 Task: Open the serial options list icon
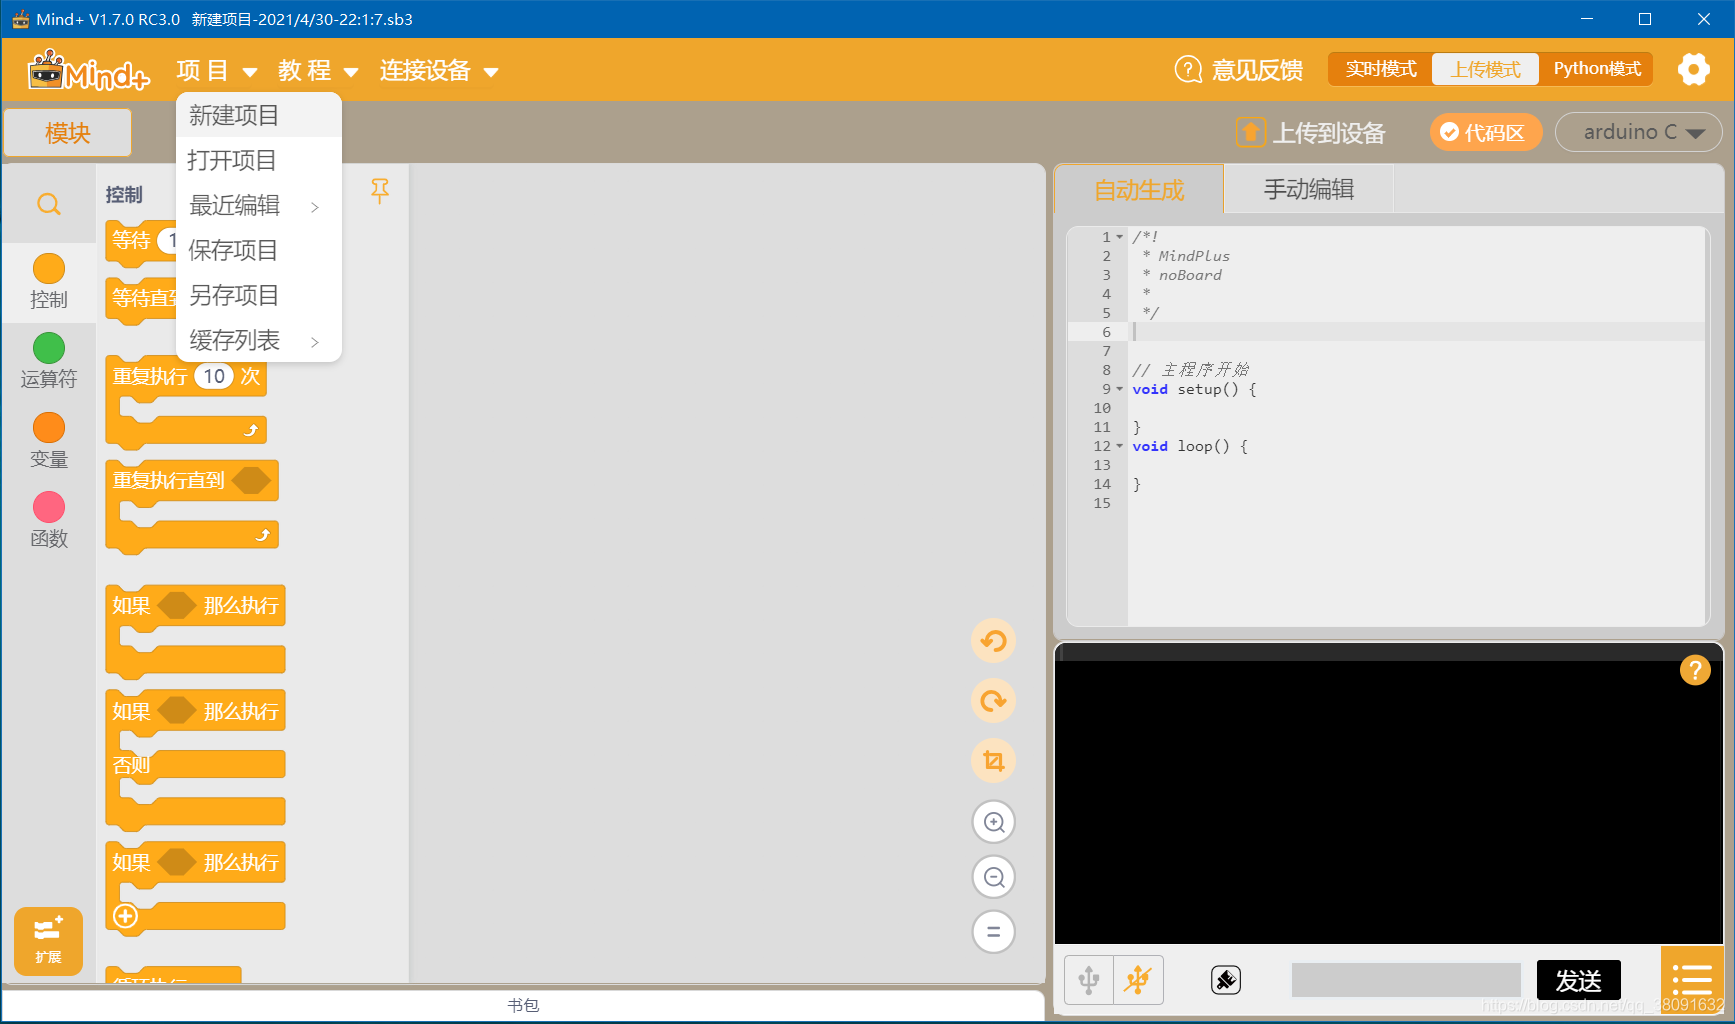1692,980
